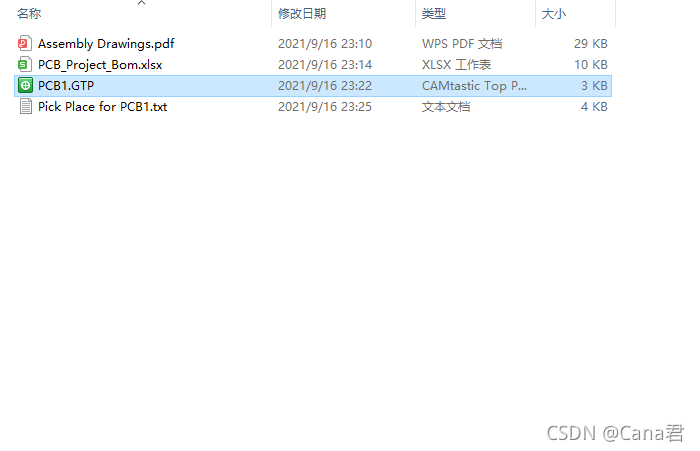
Task: Click the 2021/9/16 23:25 date cell
Action: (x=325, y=107)
